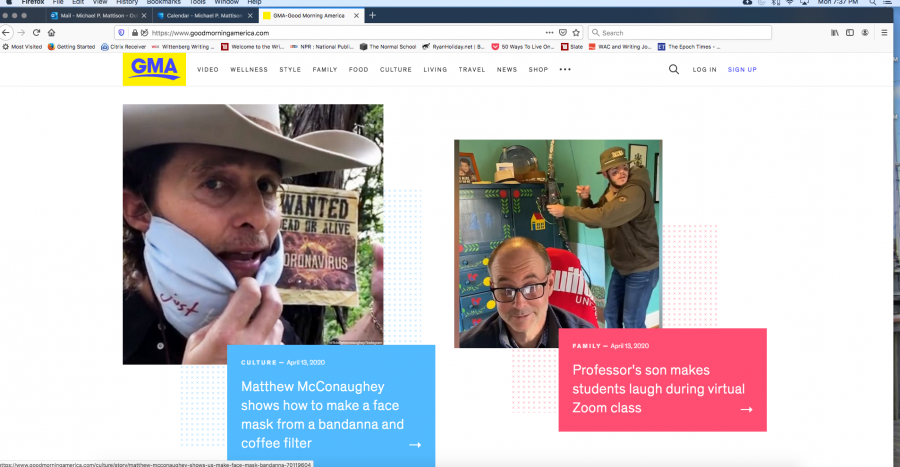Click the arrow on the blue Culture card
900x467 pixels.
click(x=415, y=445)
